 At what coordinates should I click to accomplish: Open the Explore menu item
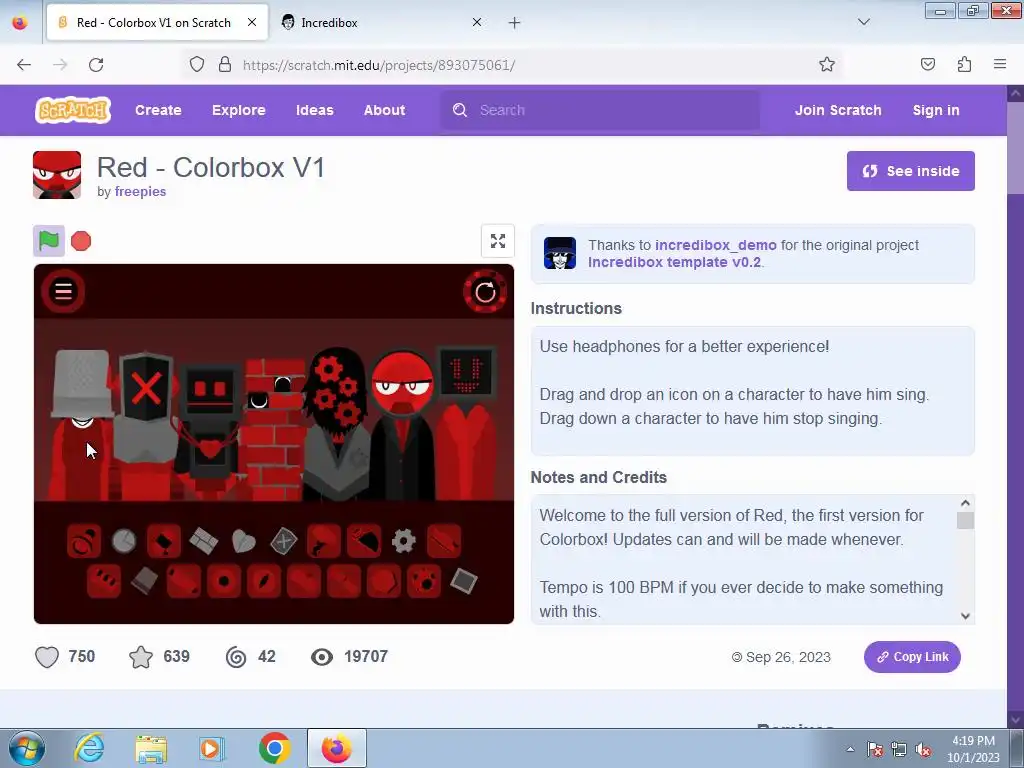point(238,110)
